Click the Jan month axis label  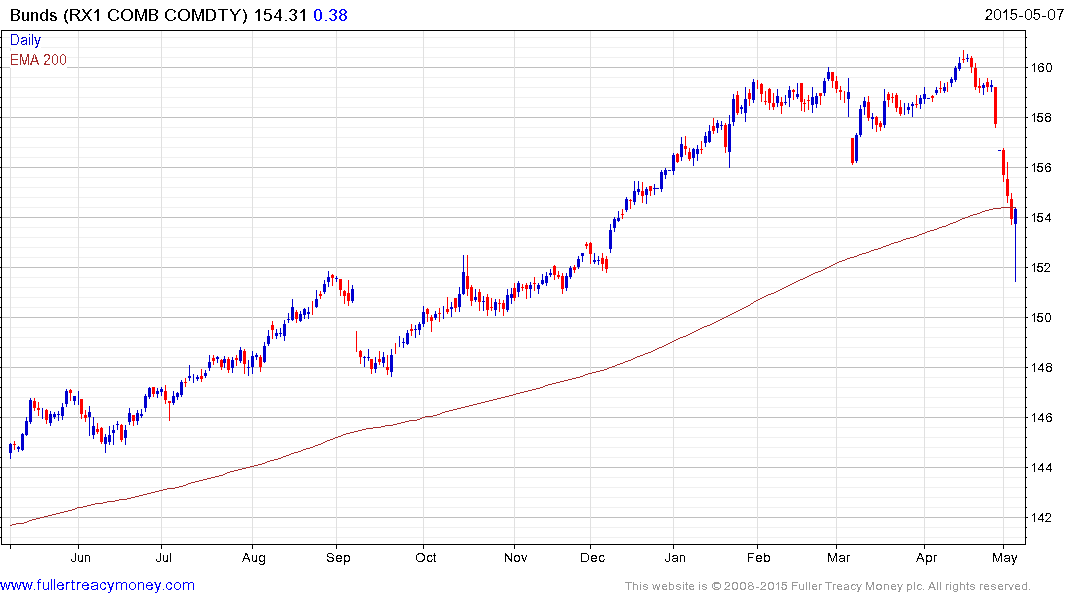675,557
